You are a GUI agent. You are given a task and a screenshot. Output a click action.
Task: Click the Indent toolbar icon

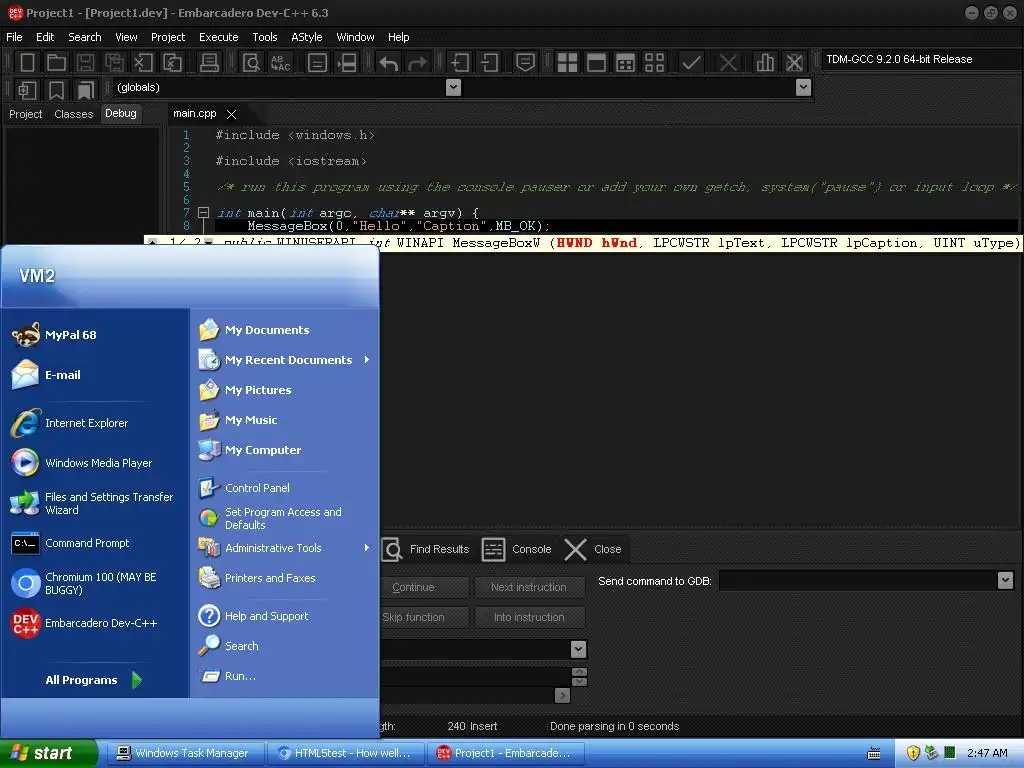coord(460,63)
